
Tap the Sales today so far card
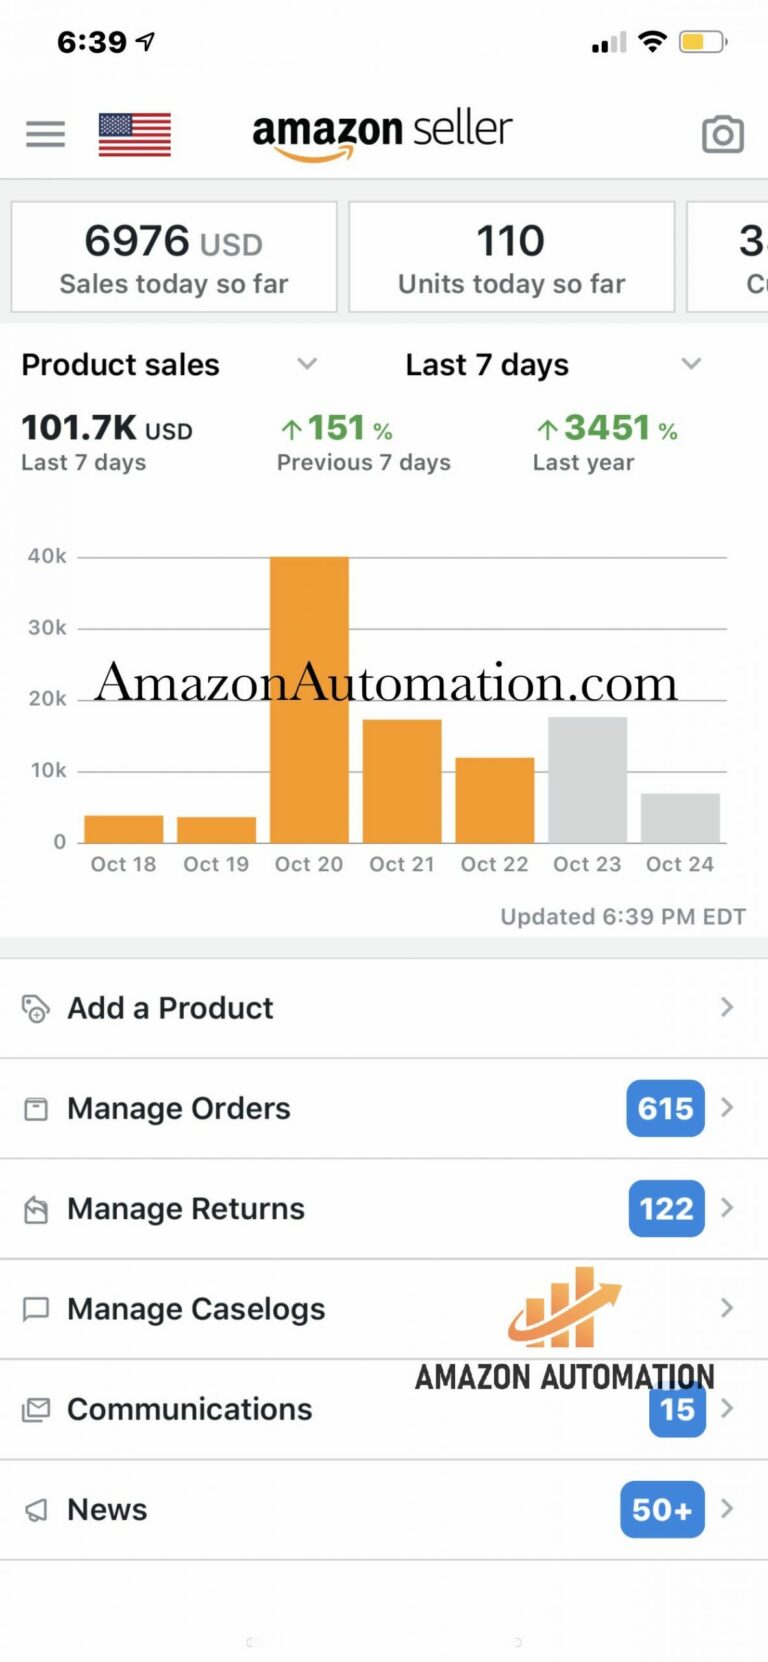[x=174, y=257]
